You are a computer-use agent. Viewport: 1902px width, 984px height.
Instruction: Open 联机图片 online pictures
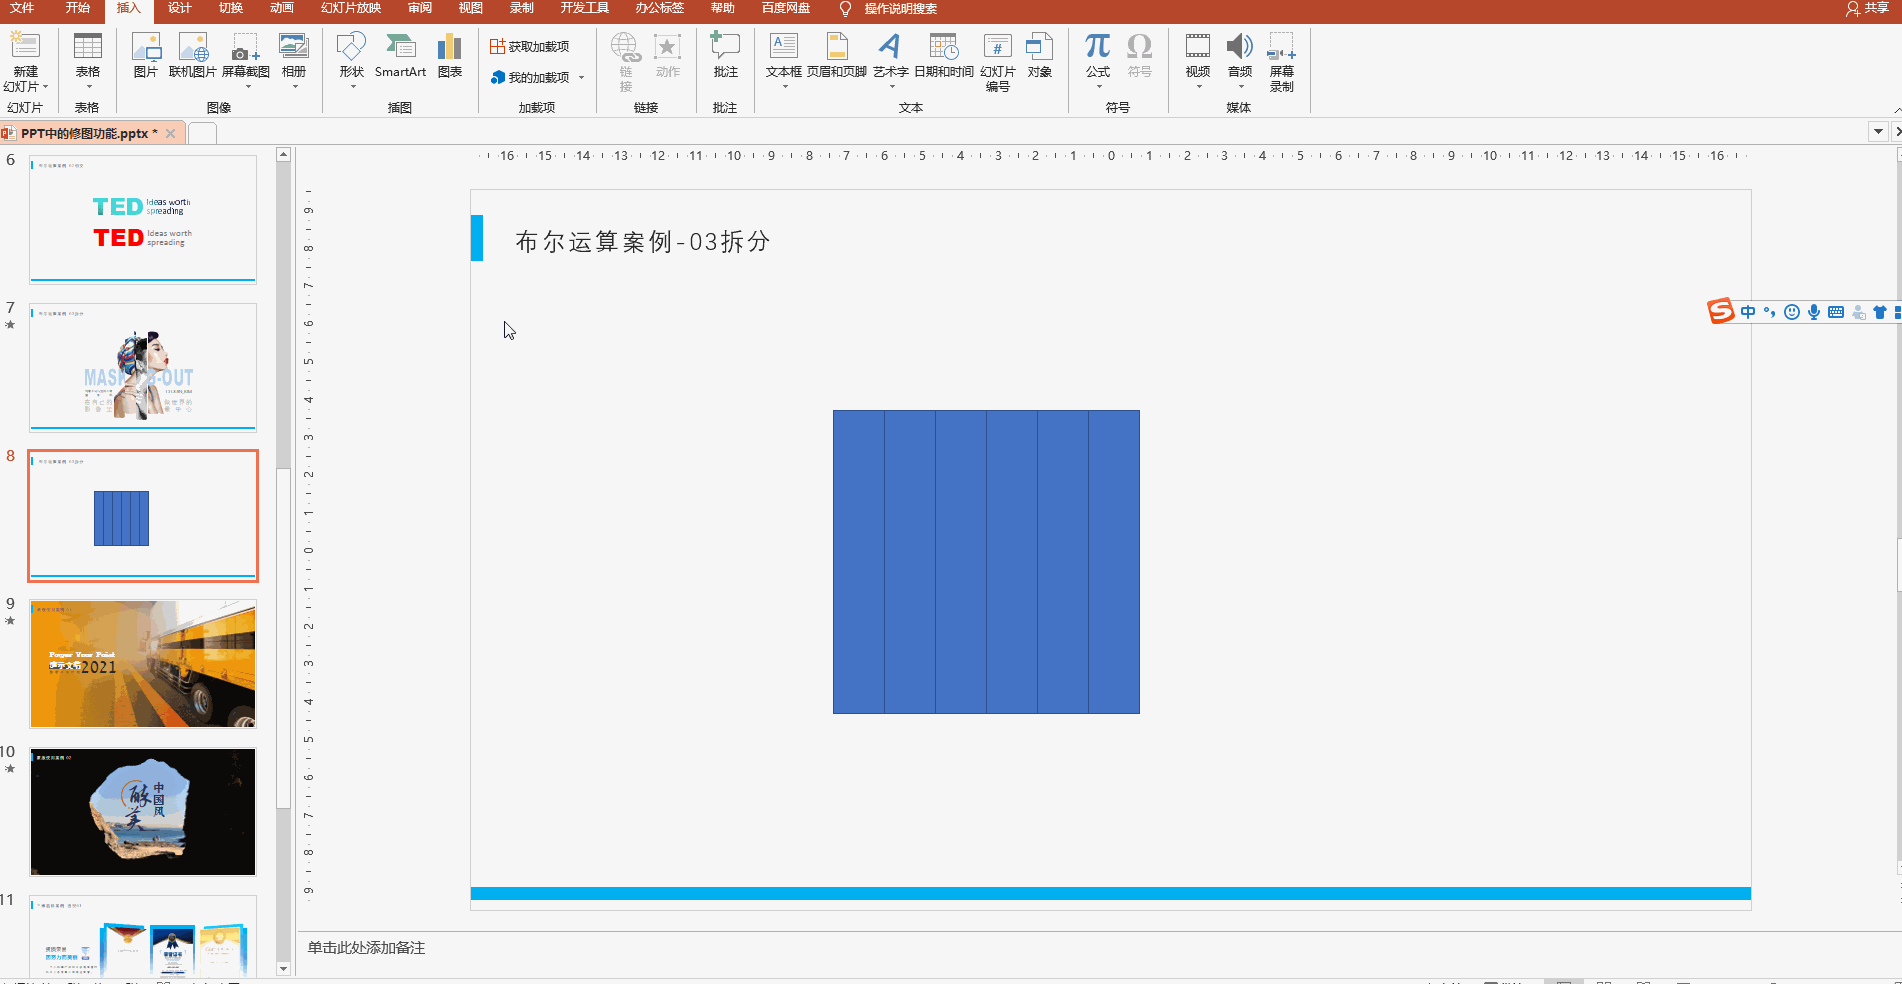click(x=192, y=55)
